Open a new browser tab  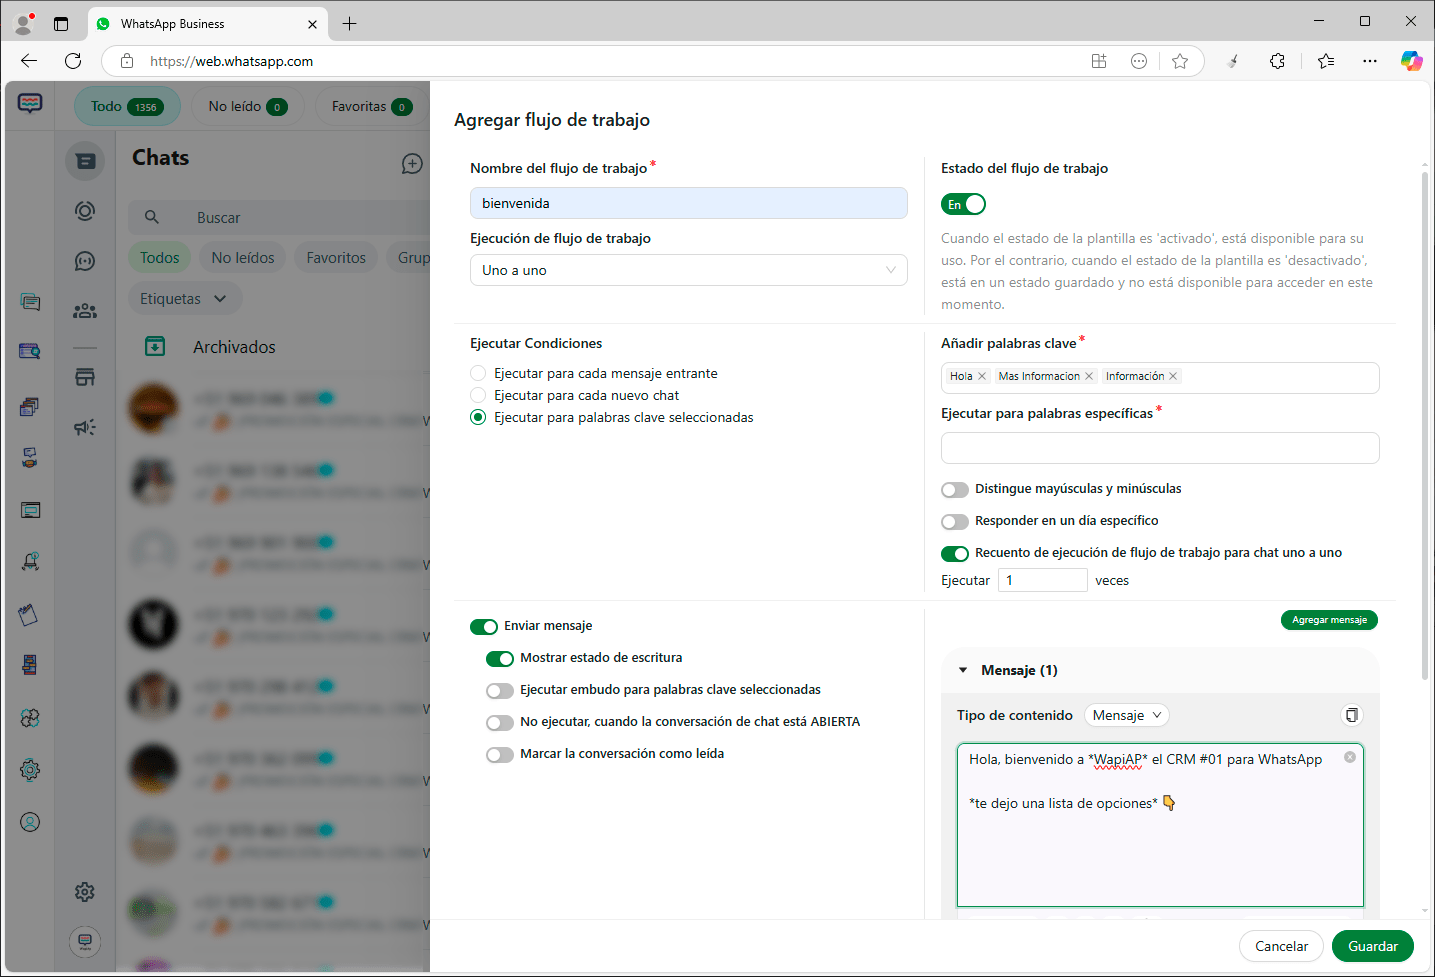[x=349, y=24]
